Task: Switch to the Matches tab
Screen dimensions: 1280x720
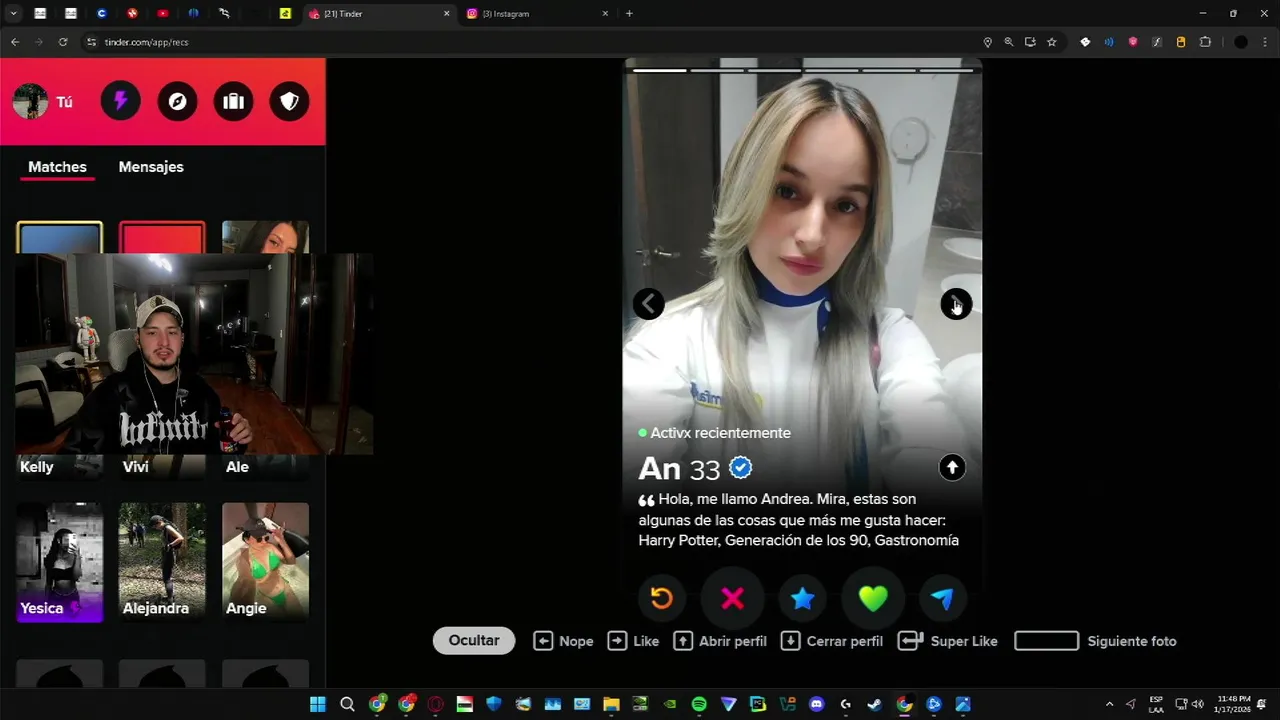Action: pos(57,167)
